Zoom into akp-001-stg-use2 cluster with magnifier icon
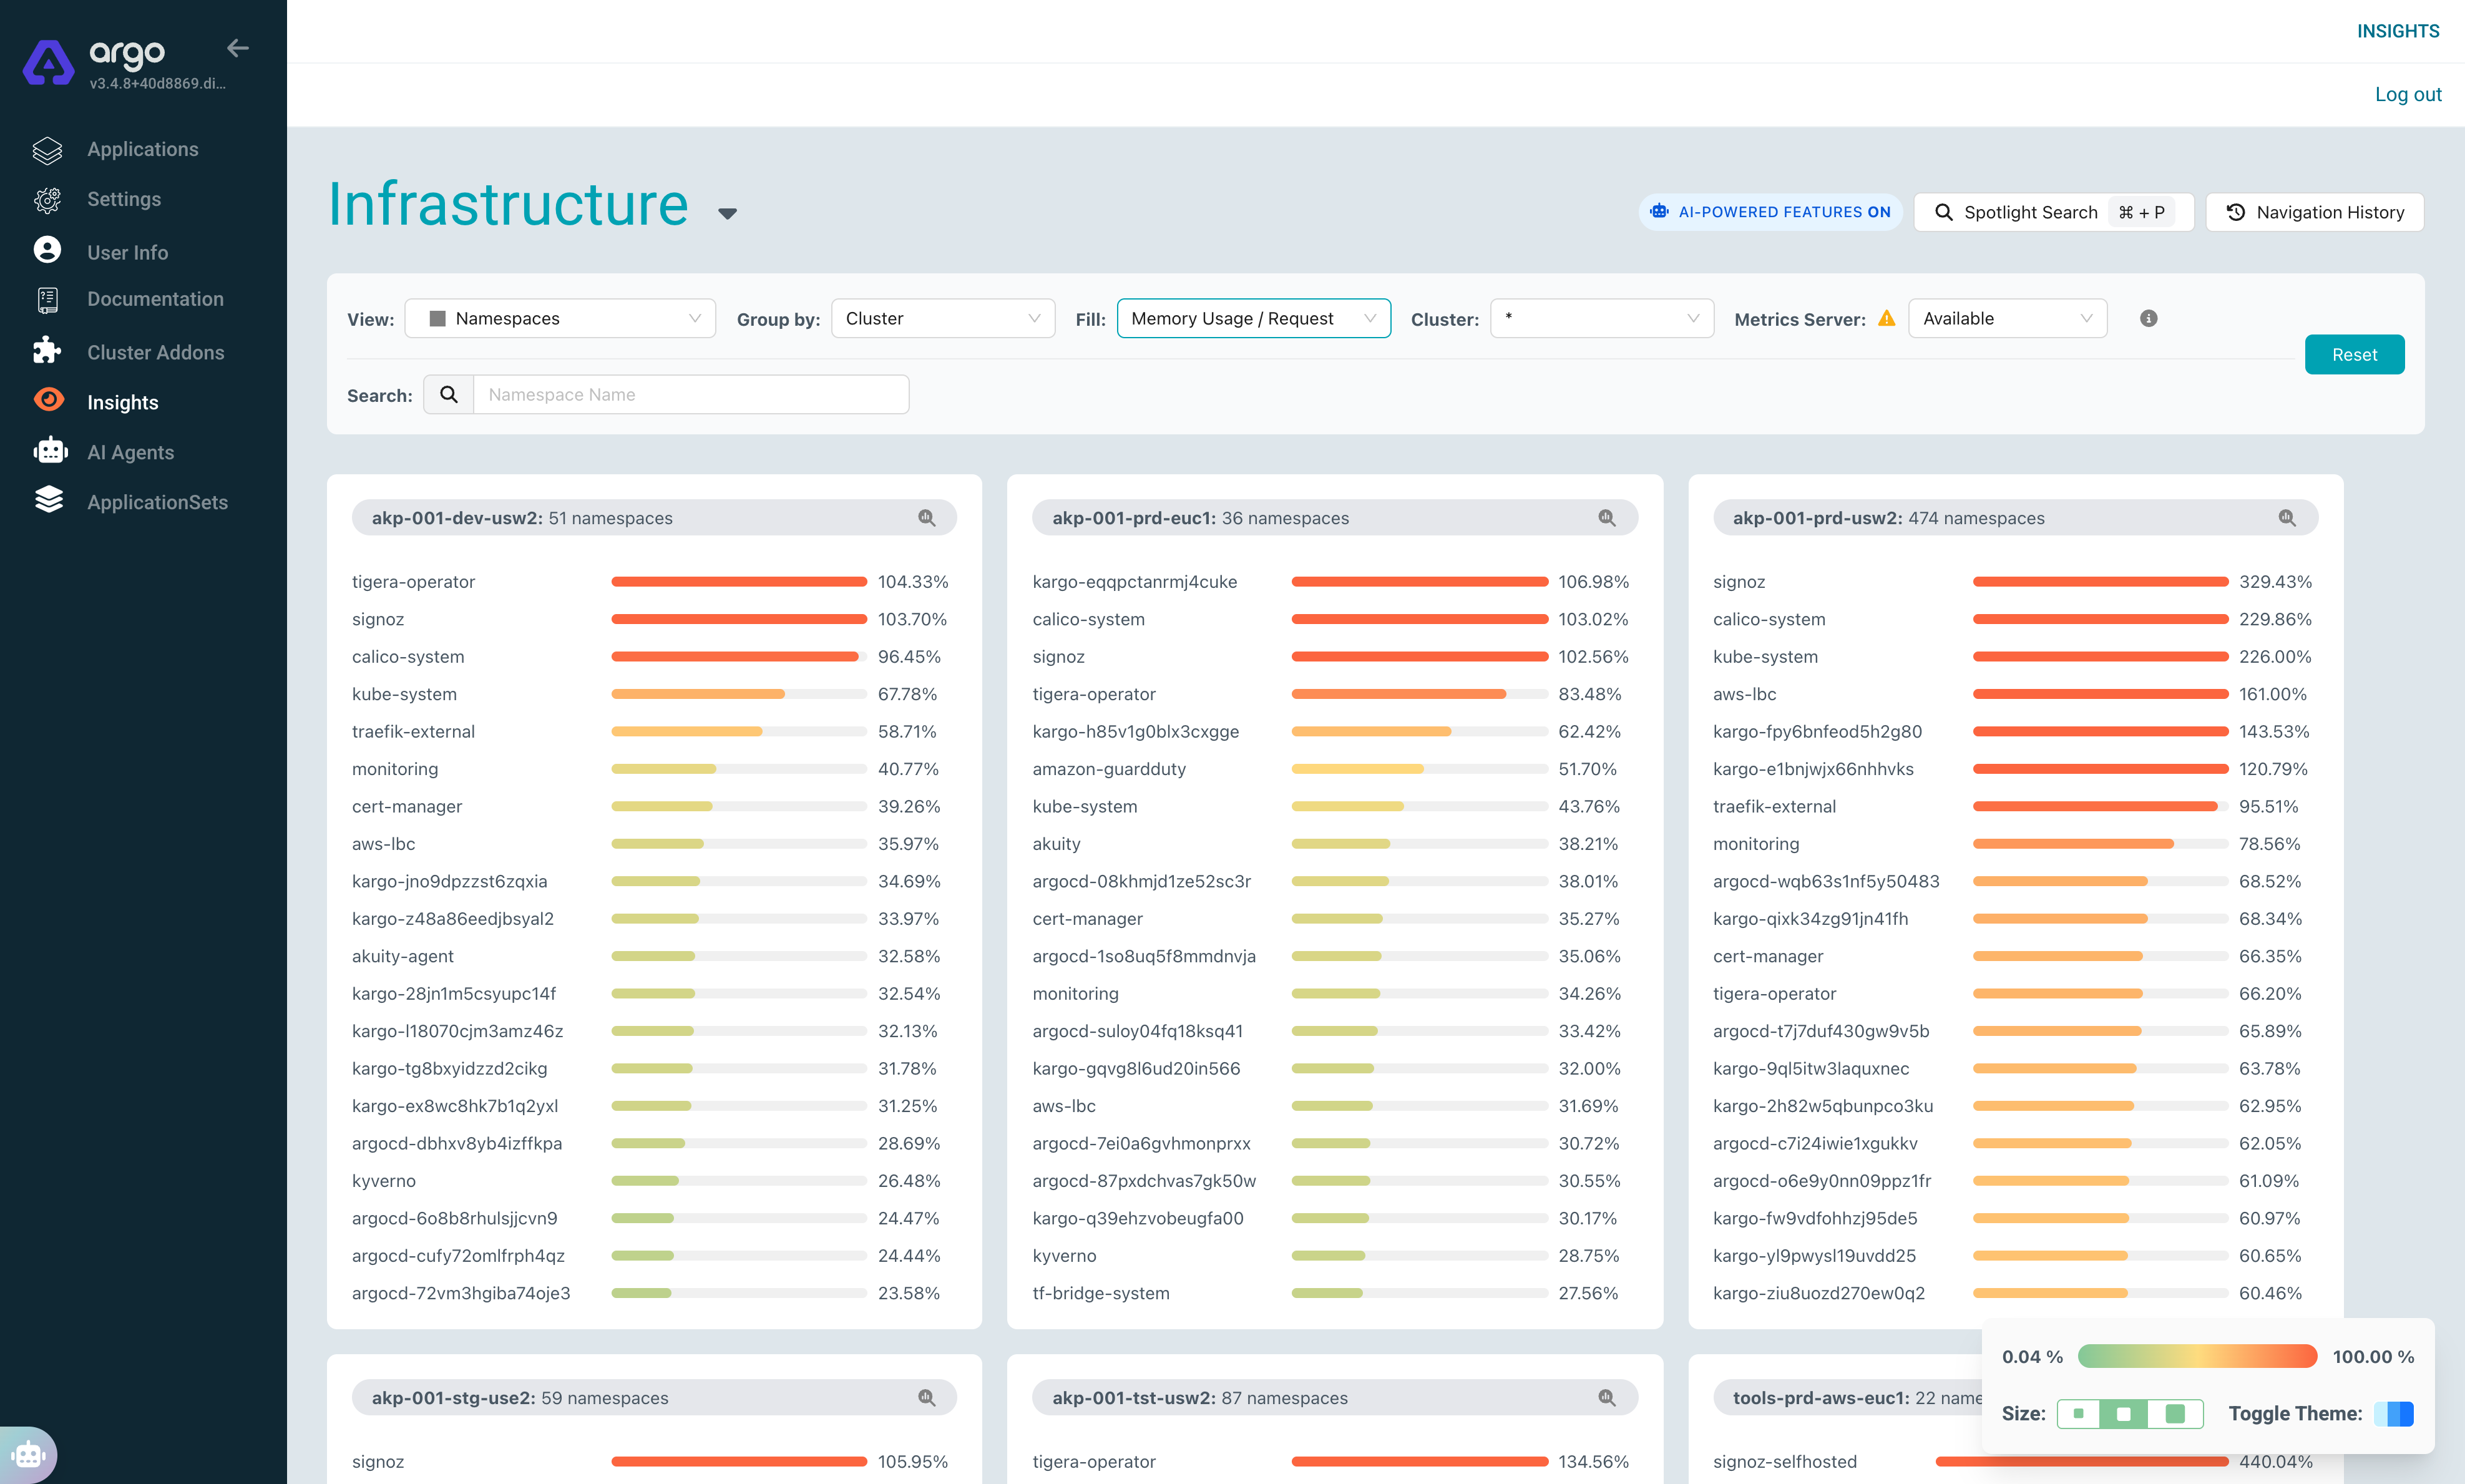The width and height of the screenshot is (2465, 1484). click(927, 1398)
